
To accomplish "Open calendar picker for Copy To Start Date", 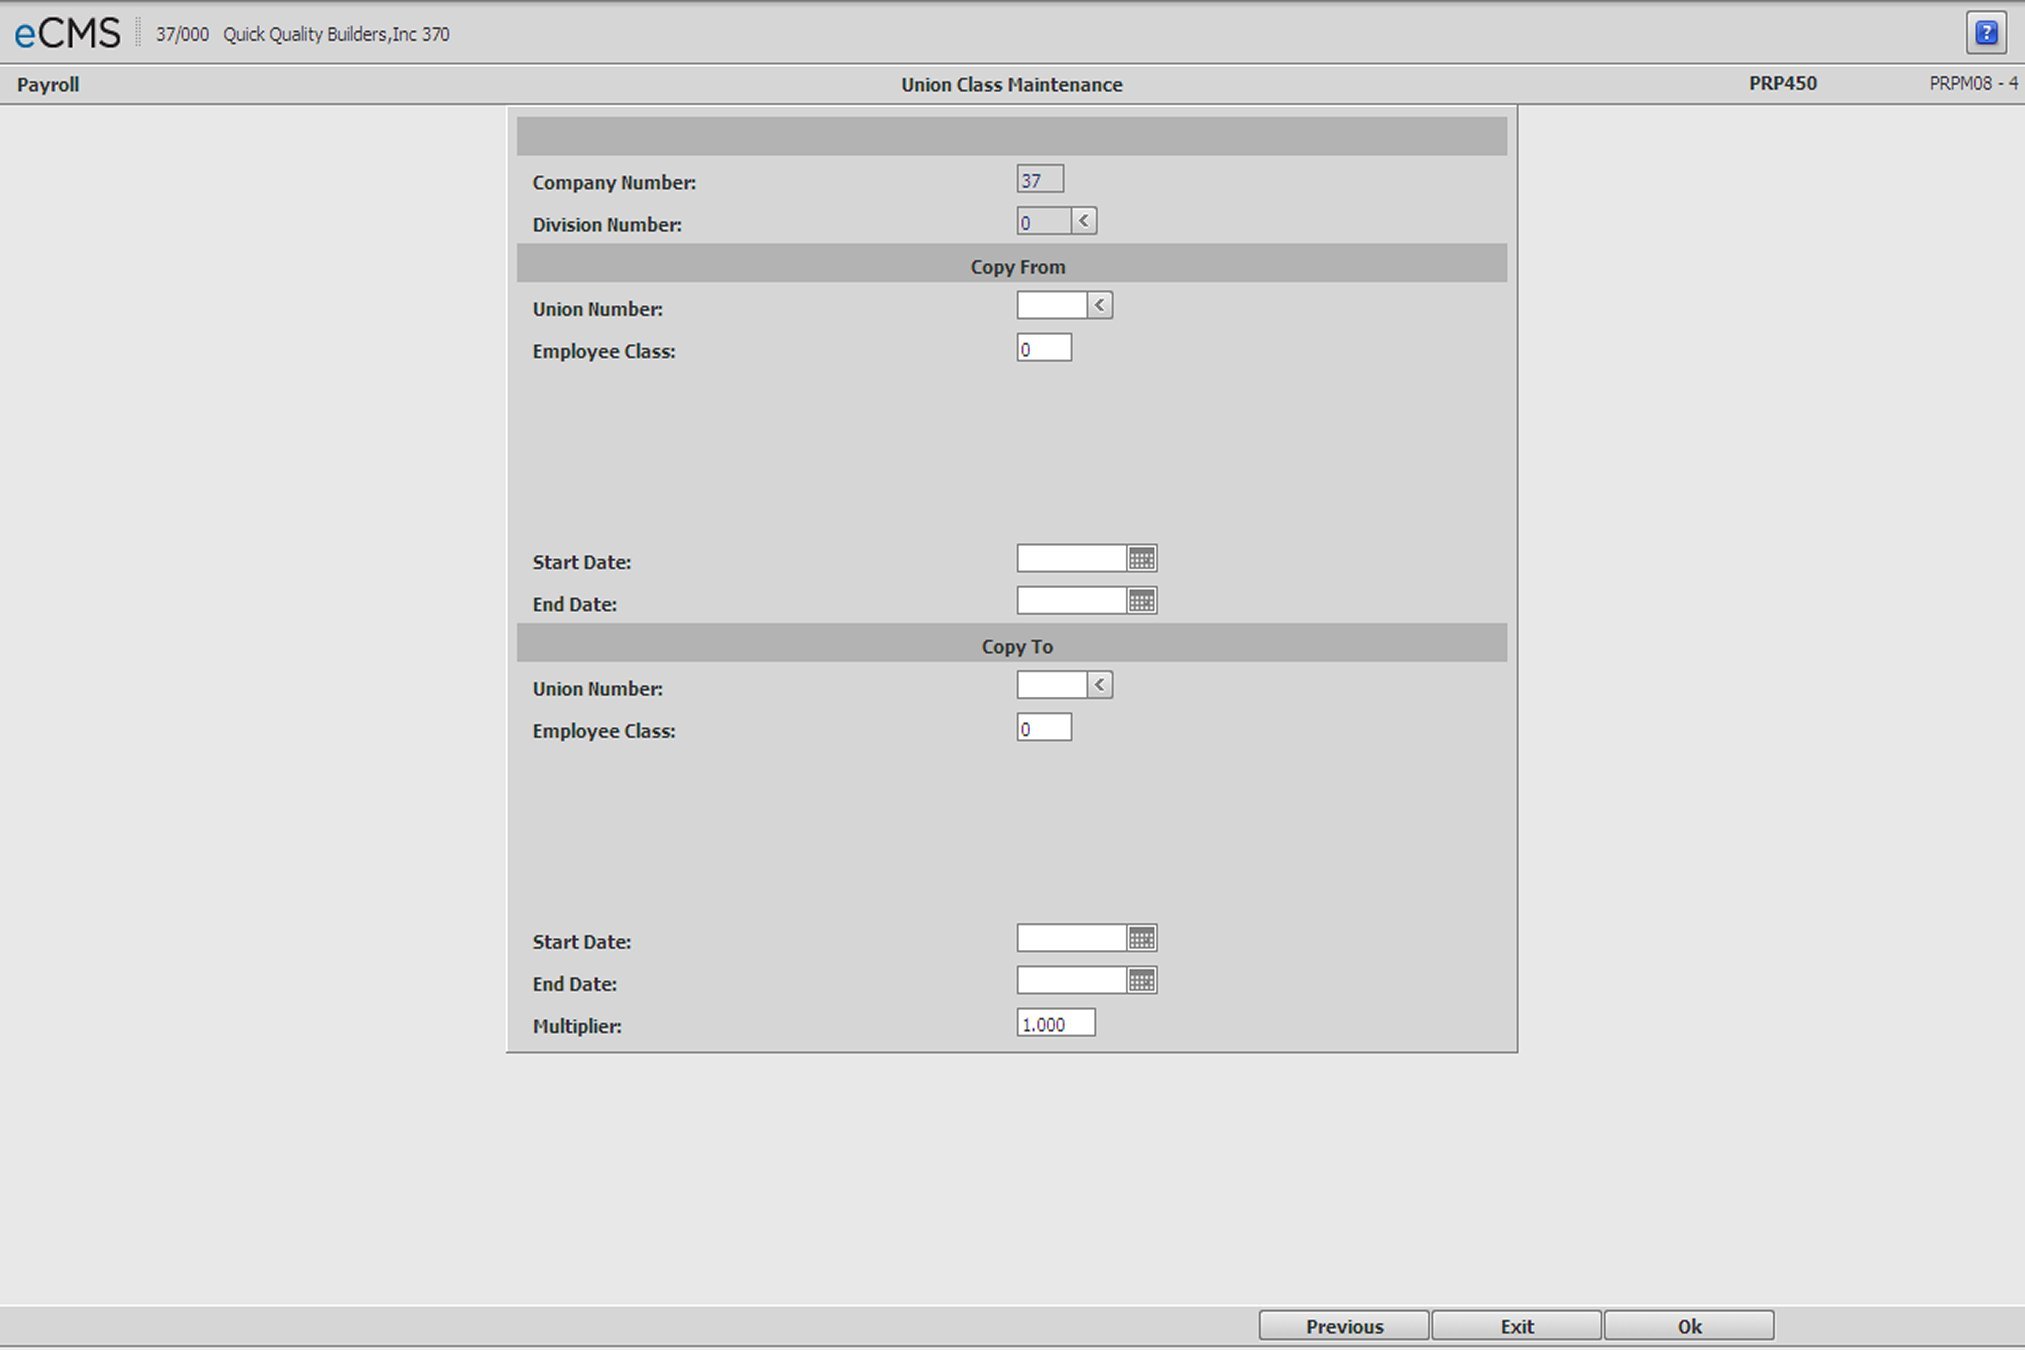I will [x=1141, y=938].
